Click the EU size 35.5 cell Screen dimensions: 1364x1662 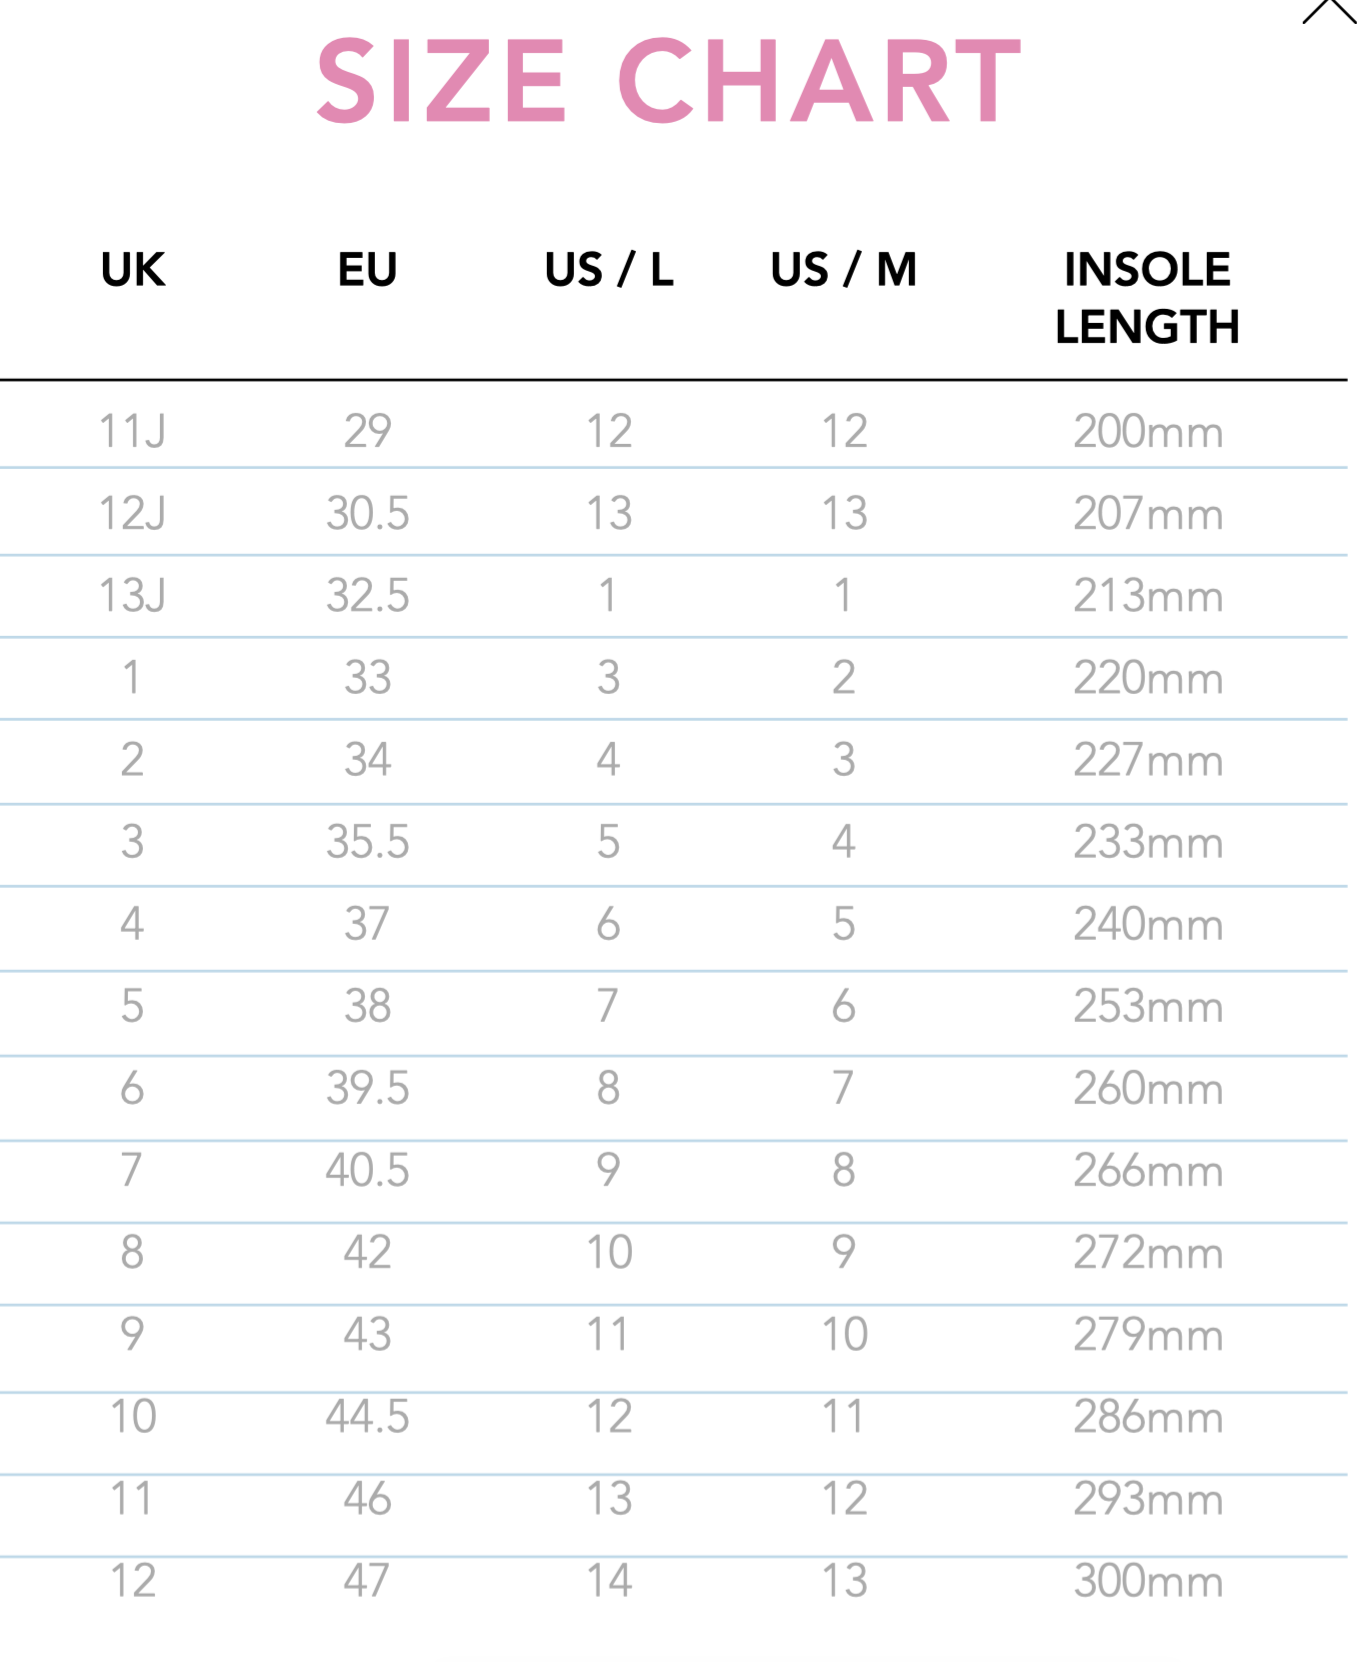[367, 842]
